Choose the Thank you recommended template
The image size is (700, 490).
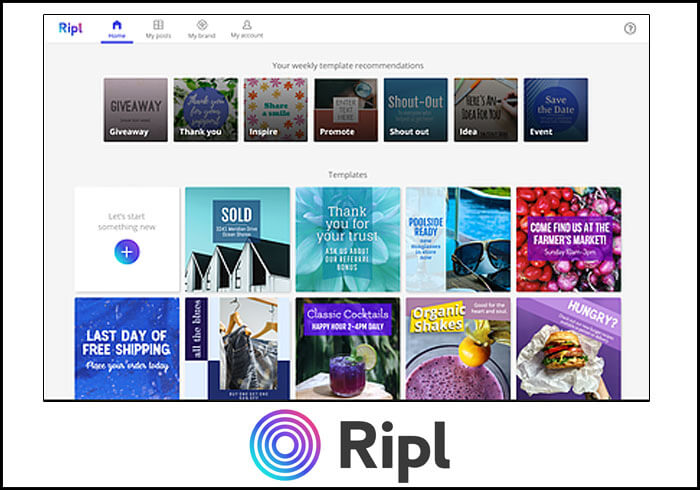(x=206, y=110)
